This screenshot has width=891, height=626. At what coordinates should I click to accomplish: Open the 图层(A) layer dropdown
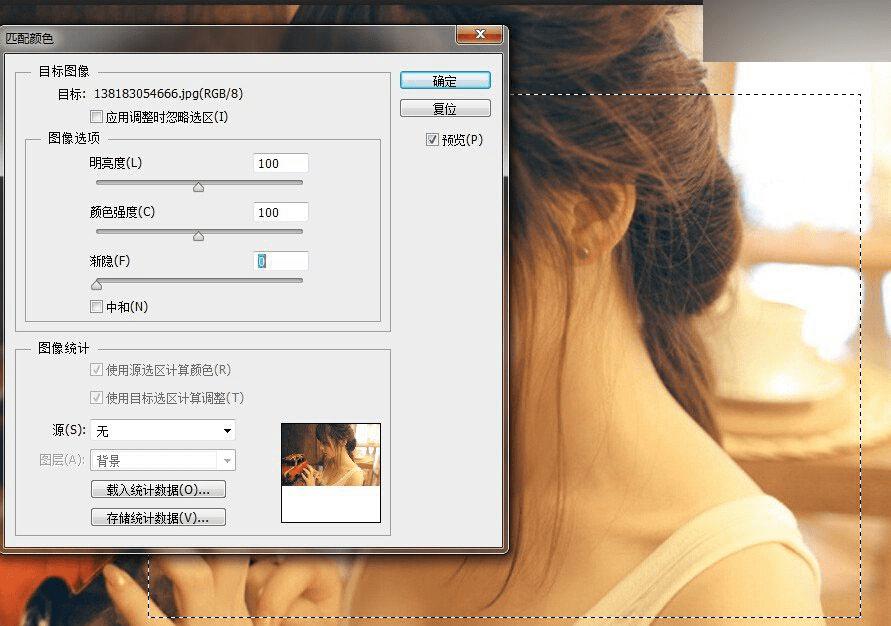[x=163, y=460]
